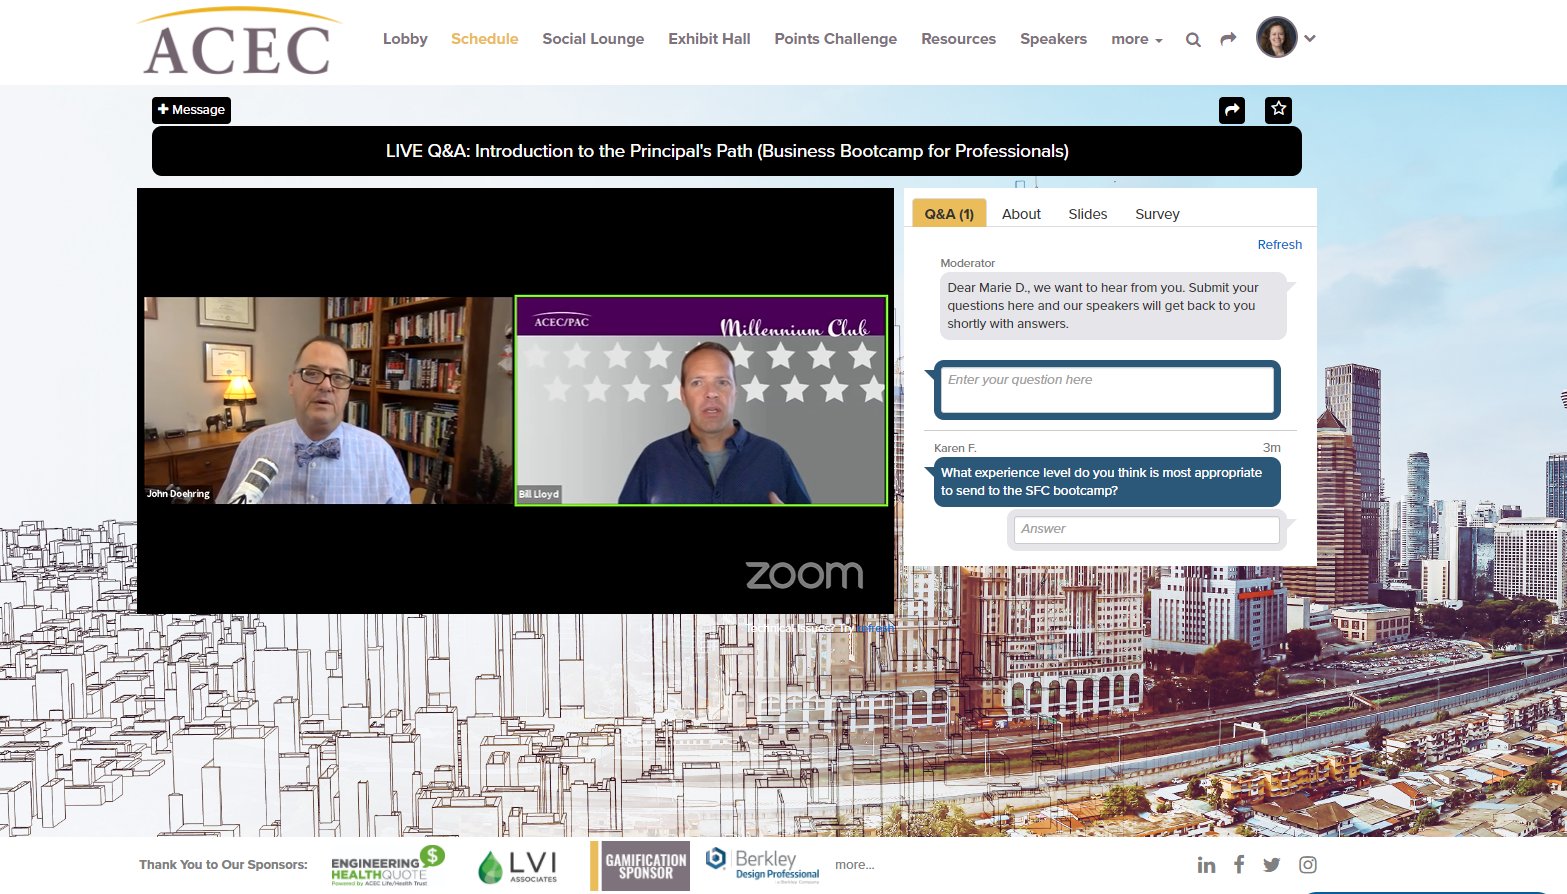Click the Answer input under Karen's question
1567x894 pixels.
(1146, 529)
